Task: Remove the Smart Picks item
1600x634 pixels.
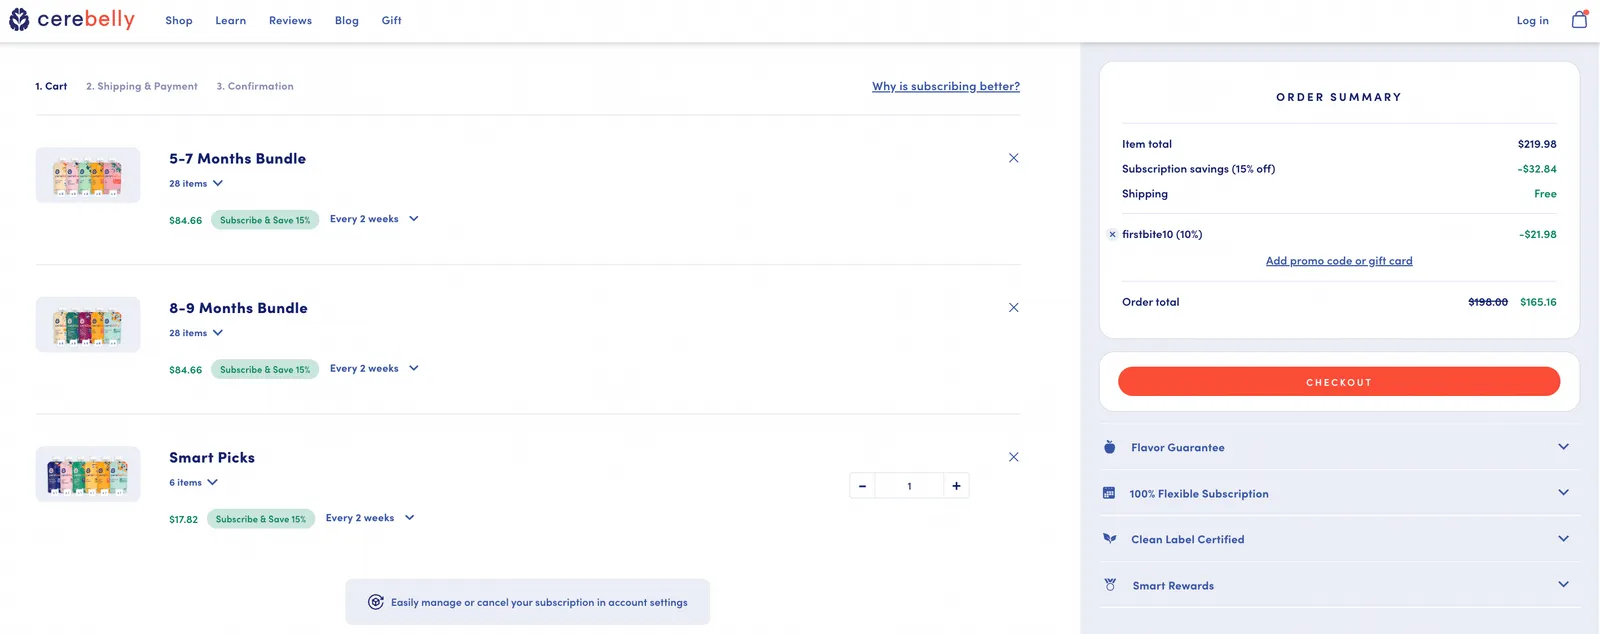Action: click(x=1013, y=457)
